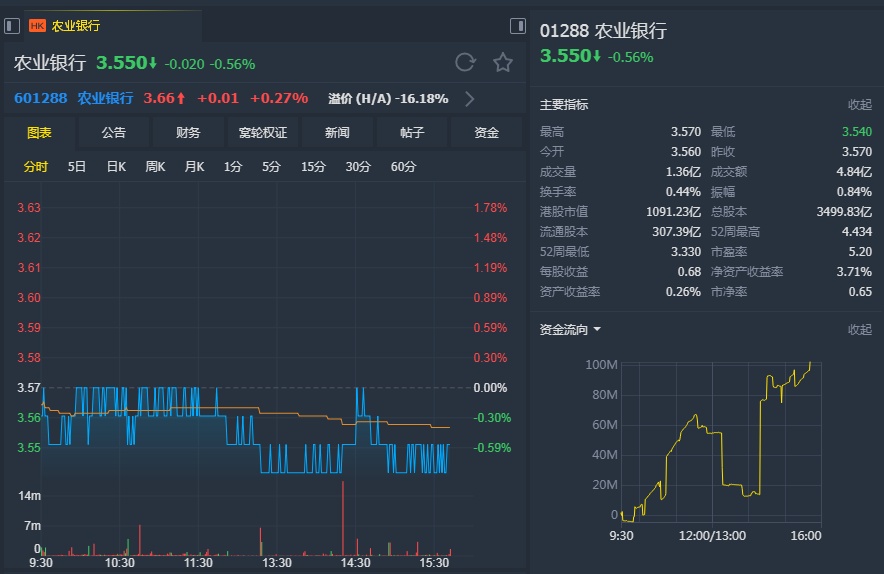Select the 分时 chart period

coord(36,167)
